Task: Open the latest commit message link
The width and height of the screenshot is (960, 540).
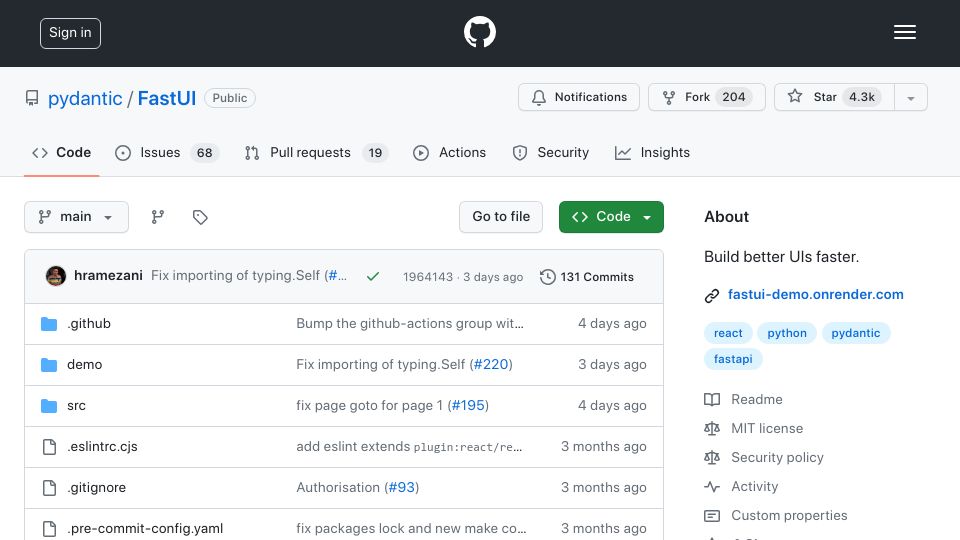Action: (249, 276)
